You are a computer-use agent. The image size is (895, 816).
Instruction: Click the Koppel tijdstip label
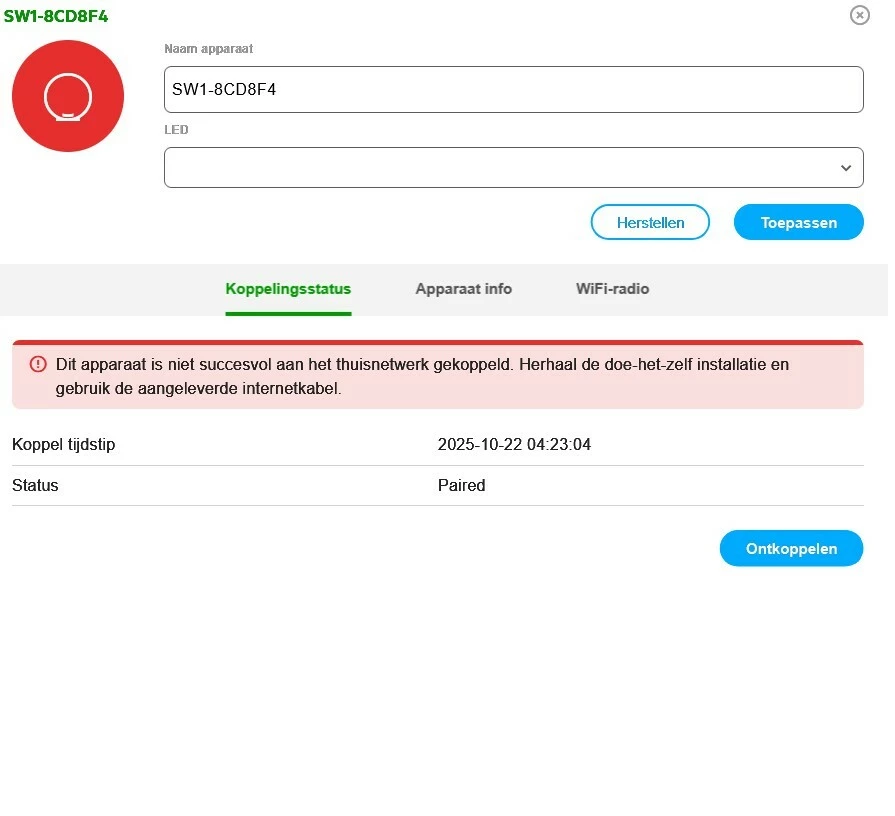[x=63, y=445]
